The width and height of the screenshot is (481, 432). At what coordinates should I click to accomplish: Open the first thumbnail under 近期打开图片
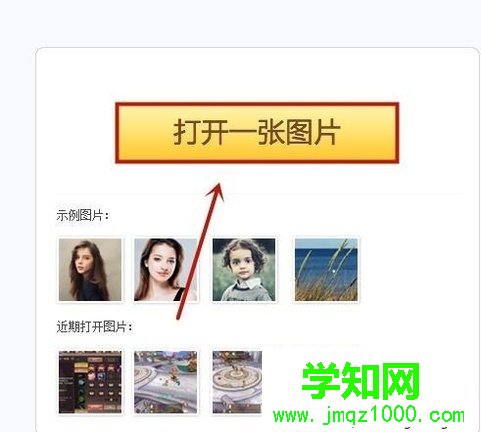(90, 382)
